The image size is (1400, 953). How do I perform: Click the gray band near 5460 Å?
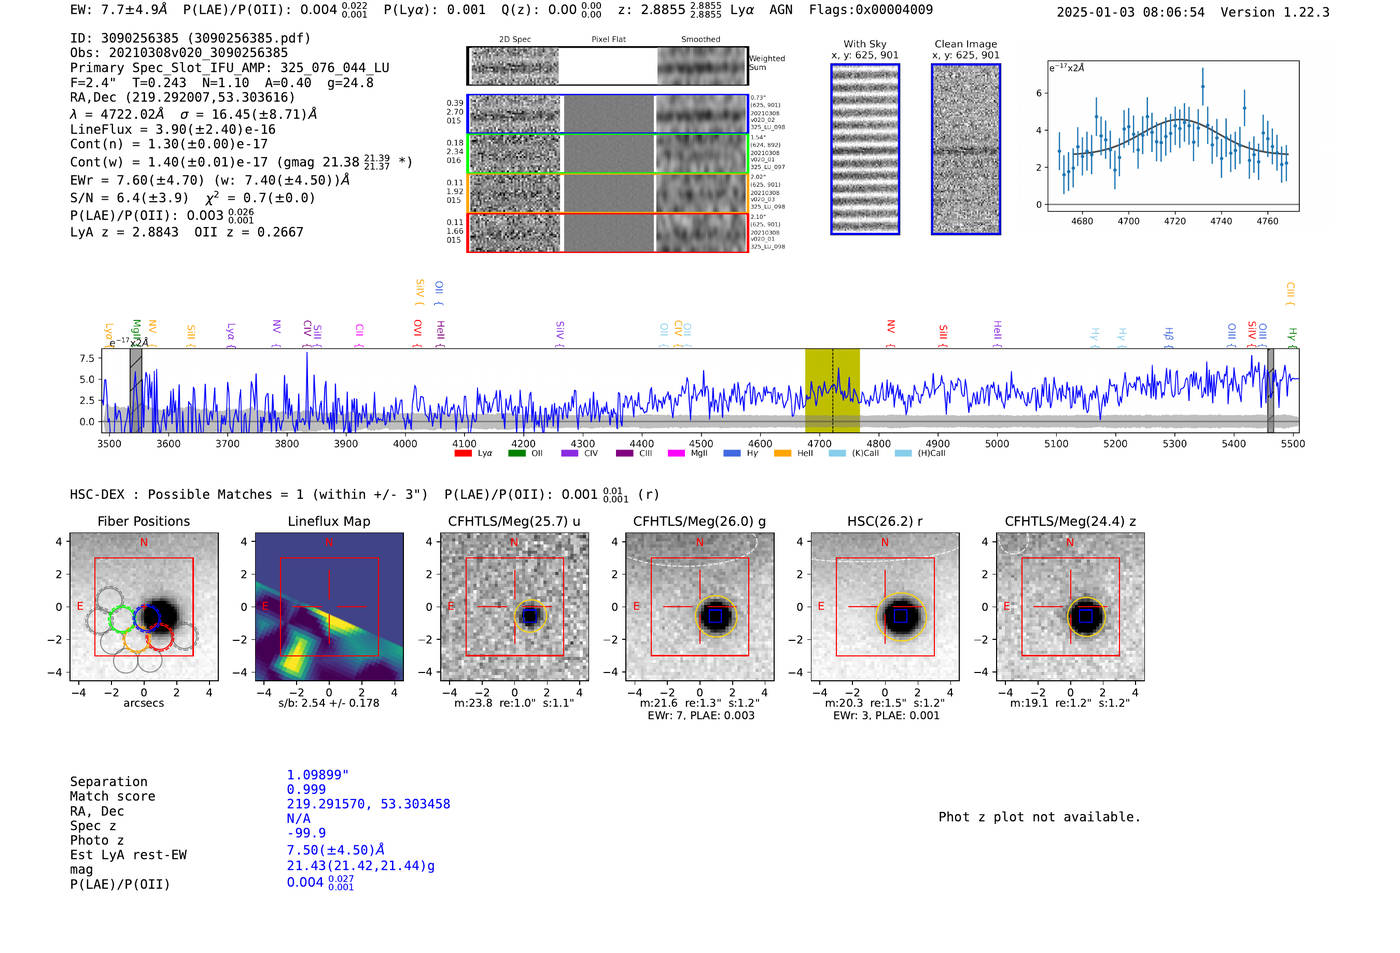tap(1271, 390)
